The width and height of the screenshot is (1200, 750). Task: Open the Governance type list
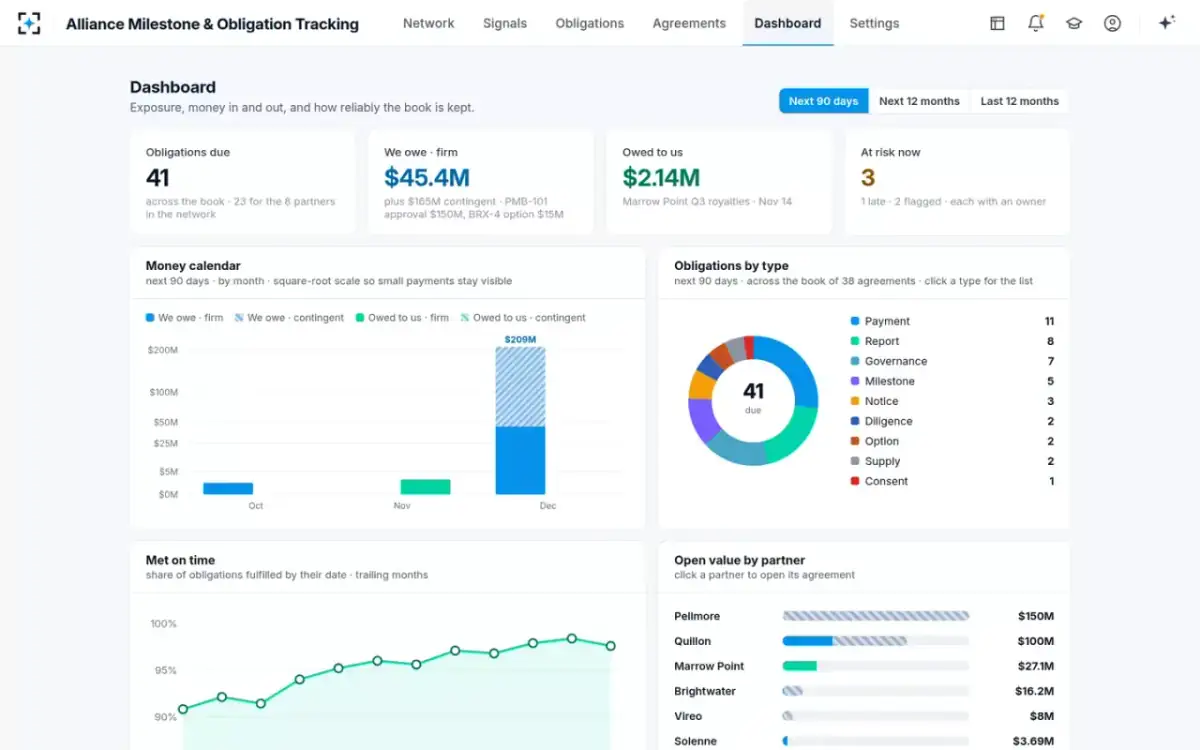pyautogui.click(x=952, y=361)
